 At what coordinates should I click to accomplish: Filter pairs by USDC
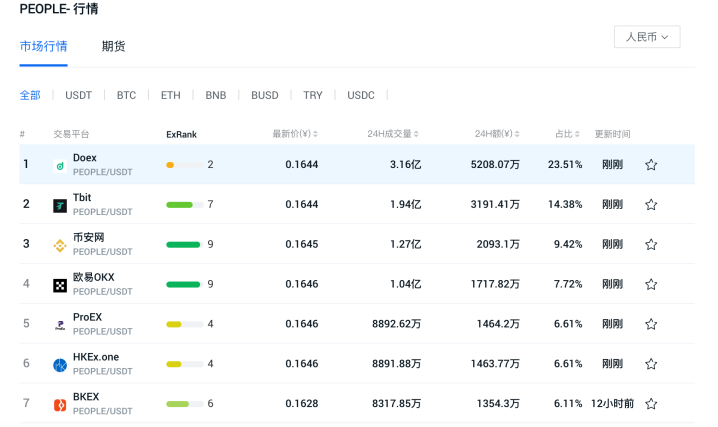pos(361,95)
